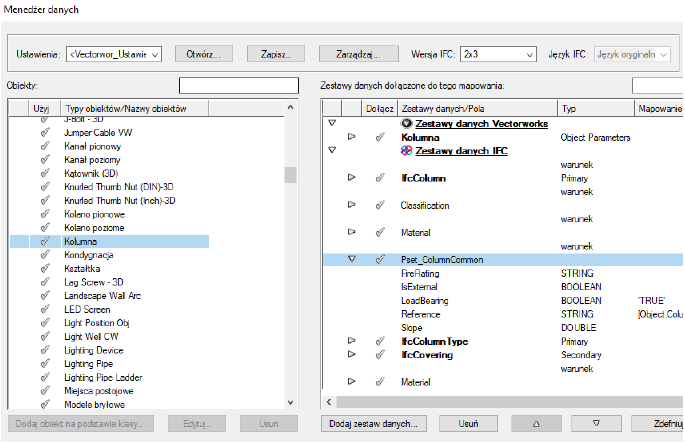Click the checkmark icon beside Kanał pionowy
Screen dimensions: 685x443
tap(45, 146)
